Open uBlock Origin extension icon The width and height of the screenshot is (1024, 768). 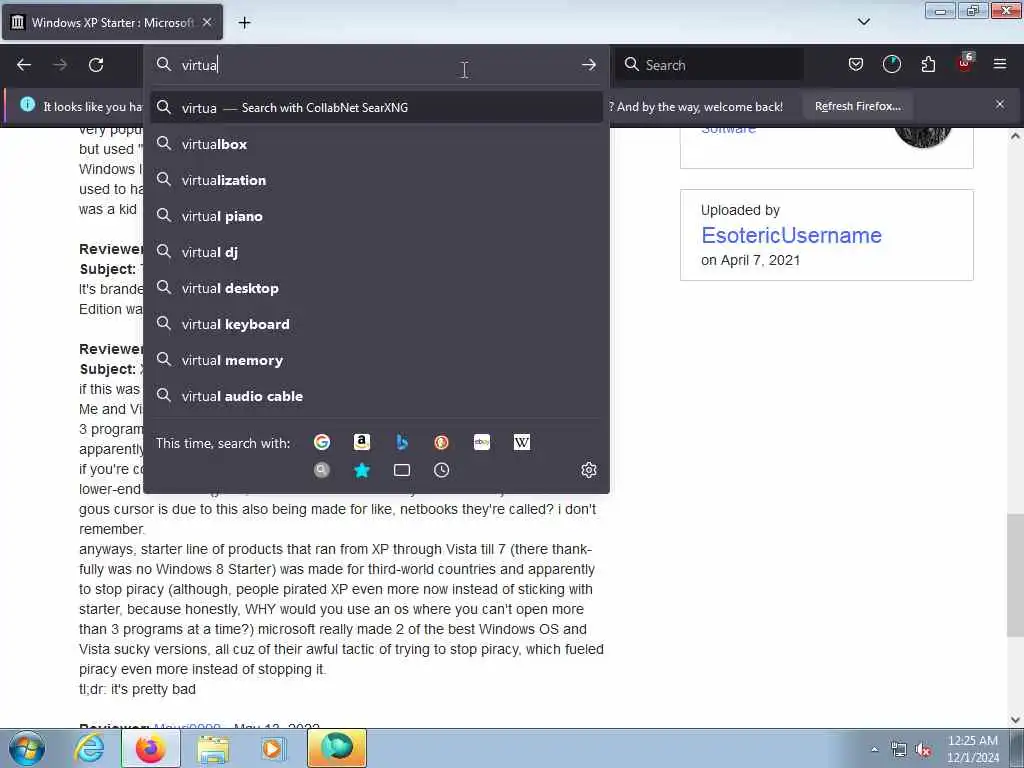[x=965, y=63]
